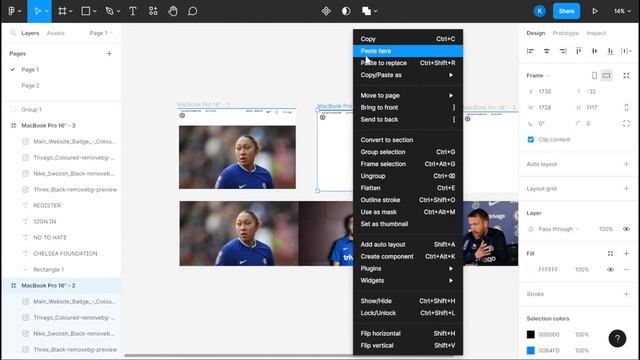
Task: Click the Resize to fit icon
Action: [626, 76]
